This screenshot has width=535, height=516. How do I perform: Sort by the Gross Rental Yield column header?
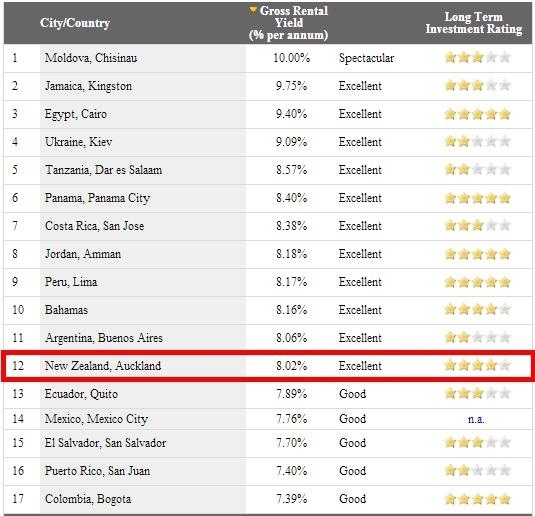[289, 23]
